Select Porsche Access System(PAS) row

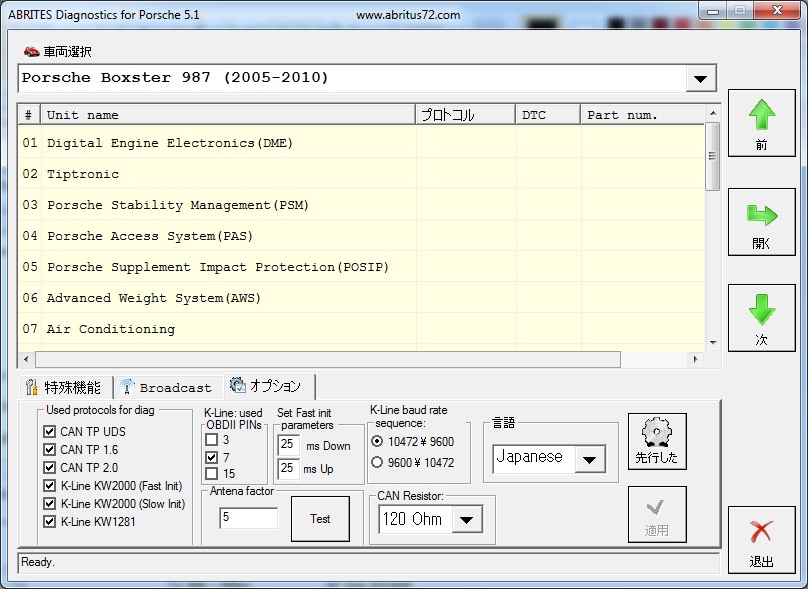361,235
